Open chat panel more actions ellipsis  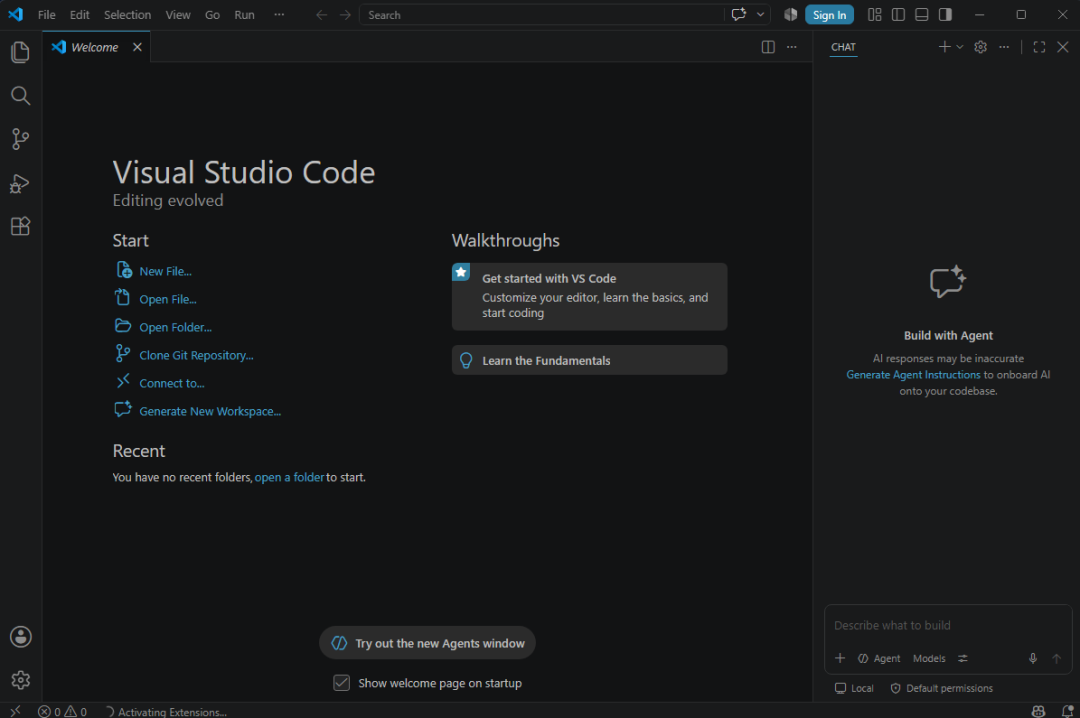1004,47
